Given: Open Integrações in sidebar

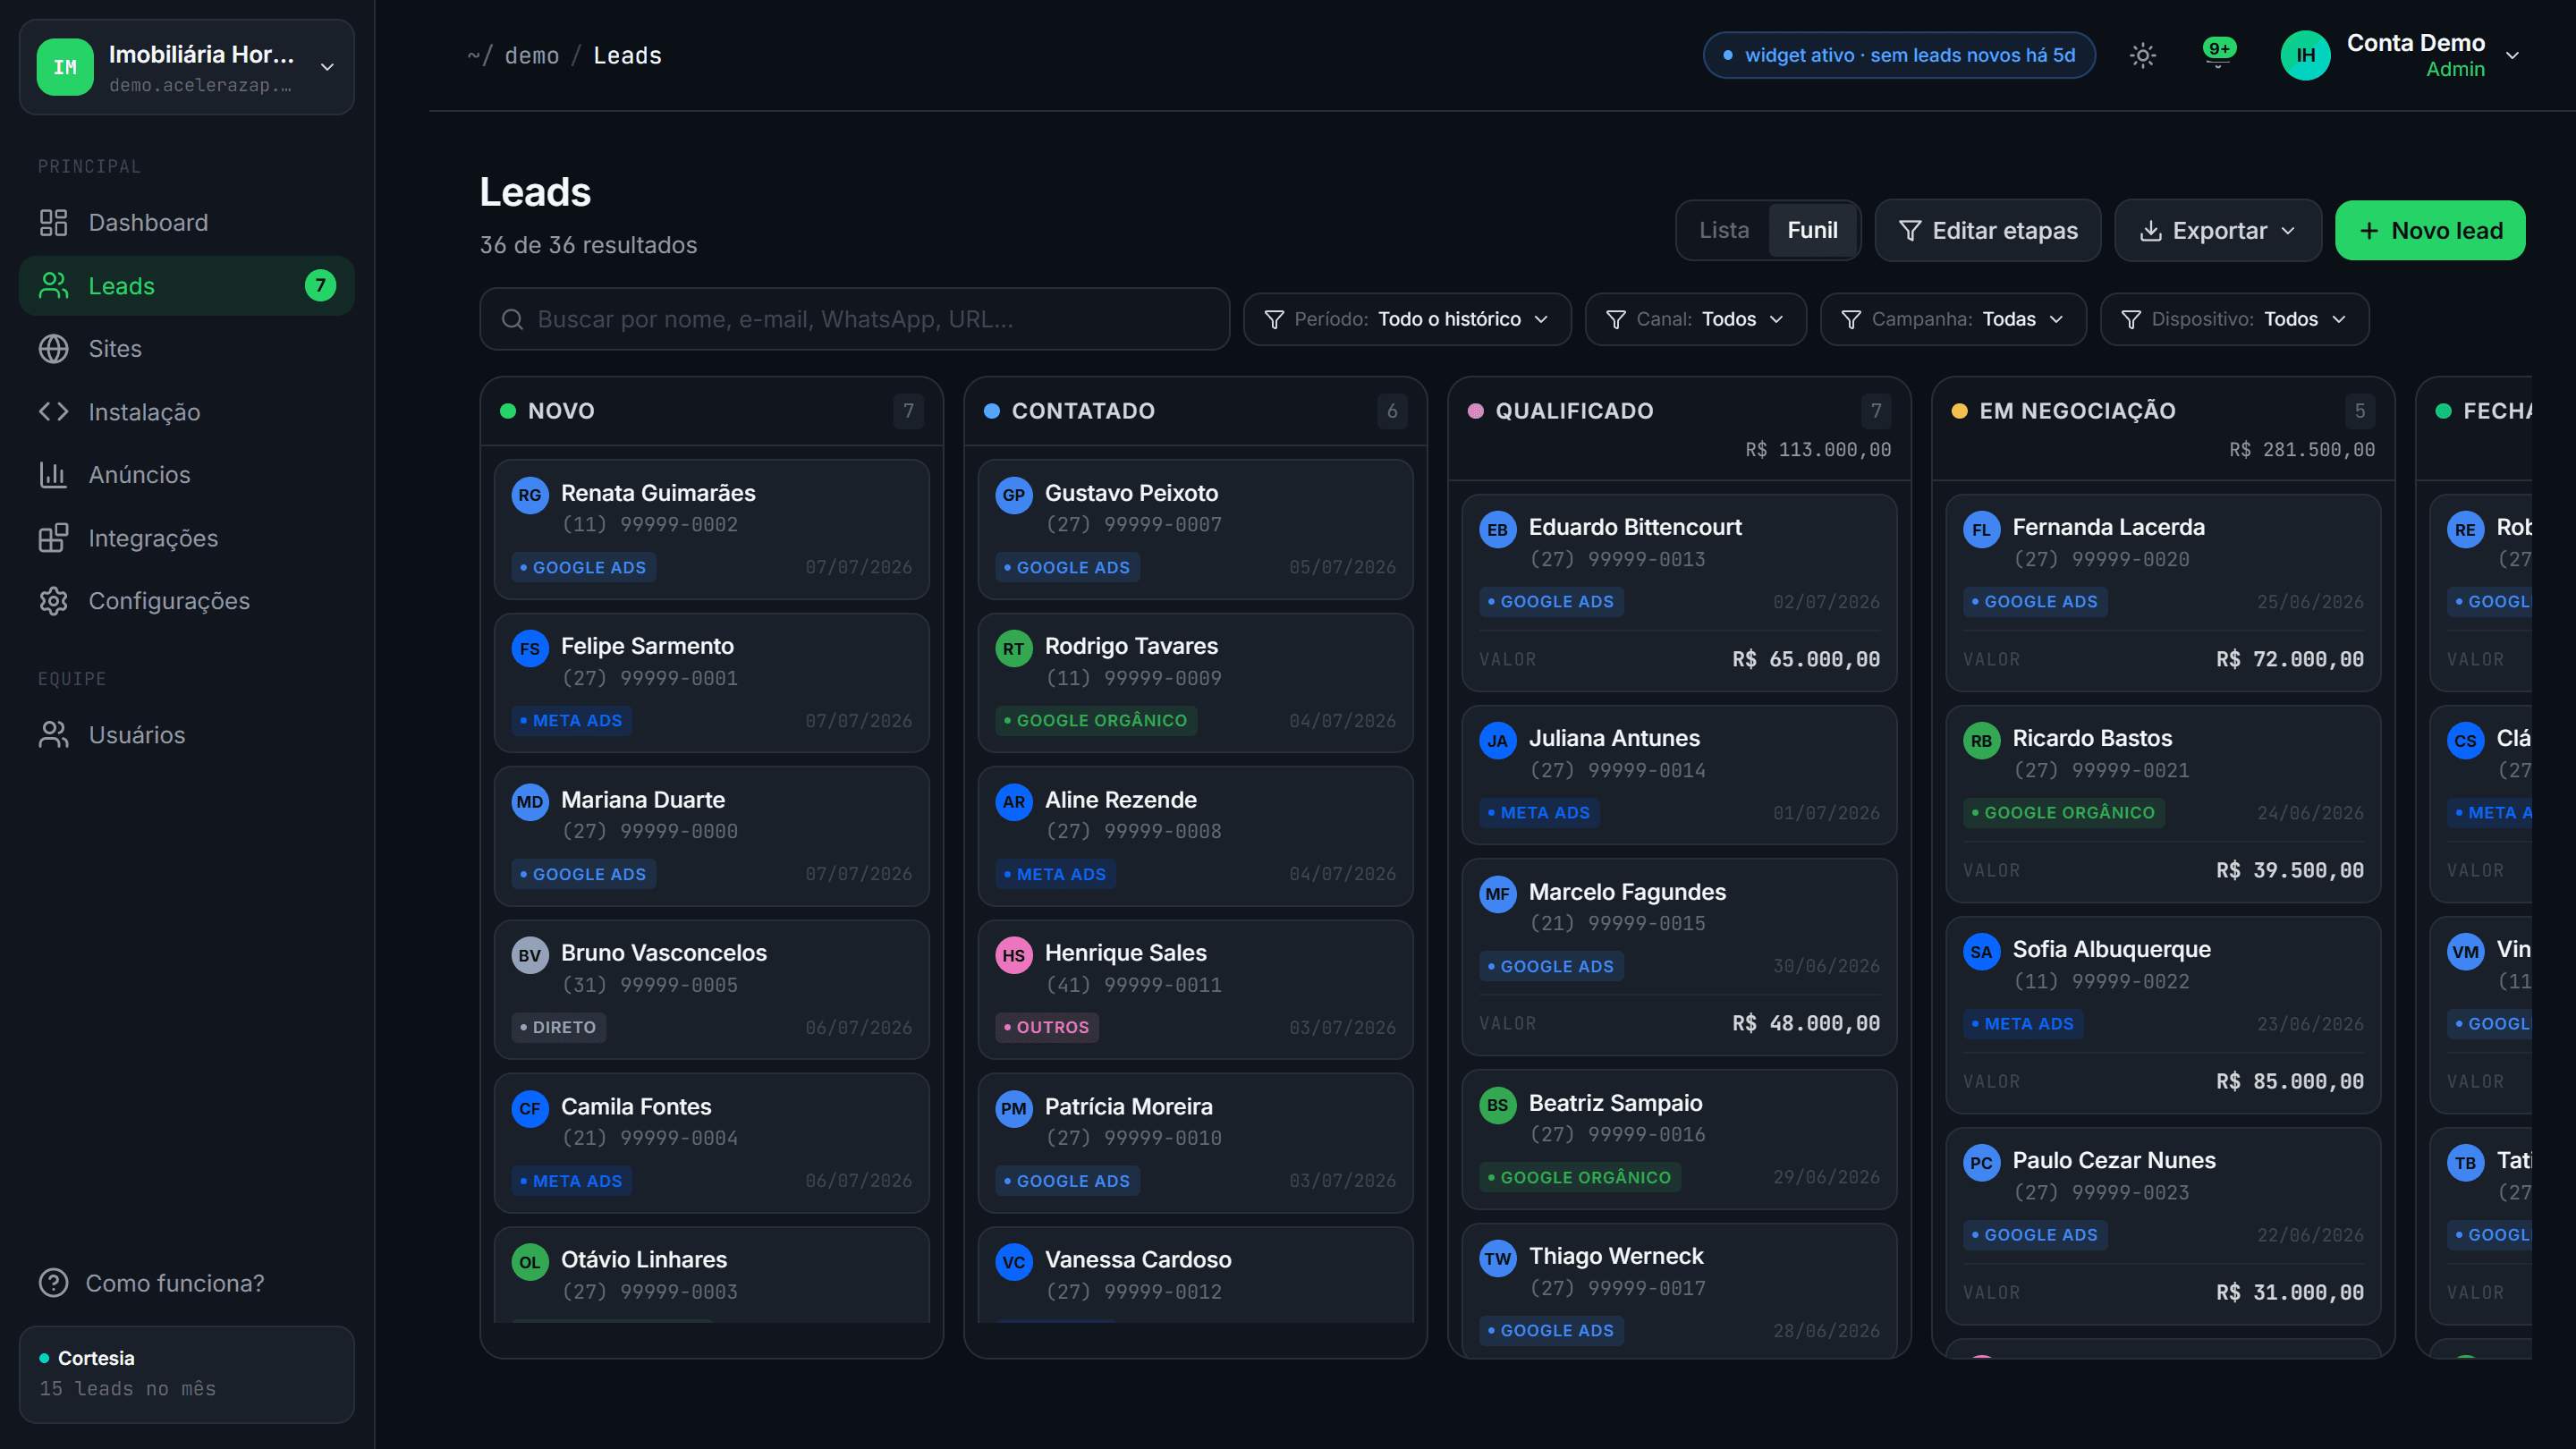Looking at the screenshot, I should click(x=187, y=538).
